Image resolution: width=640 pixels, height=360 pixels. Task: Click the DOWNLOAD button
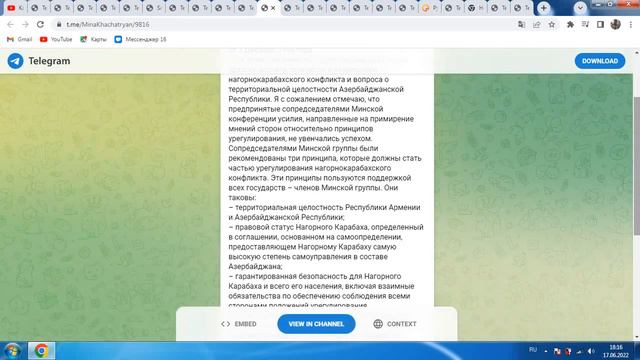click(x=600, y=61)
